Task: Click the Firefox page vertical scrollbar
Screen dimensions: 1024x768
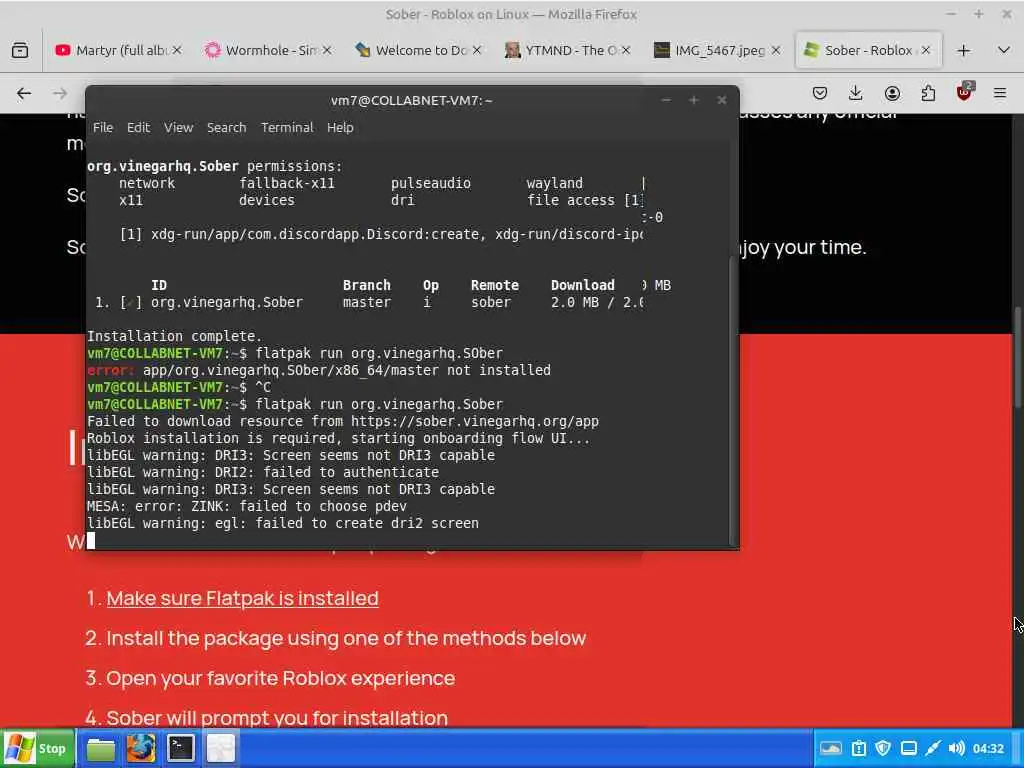Action: pos(1017,358)
